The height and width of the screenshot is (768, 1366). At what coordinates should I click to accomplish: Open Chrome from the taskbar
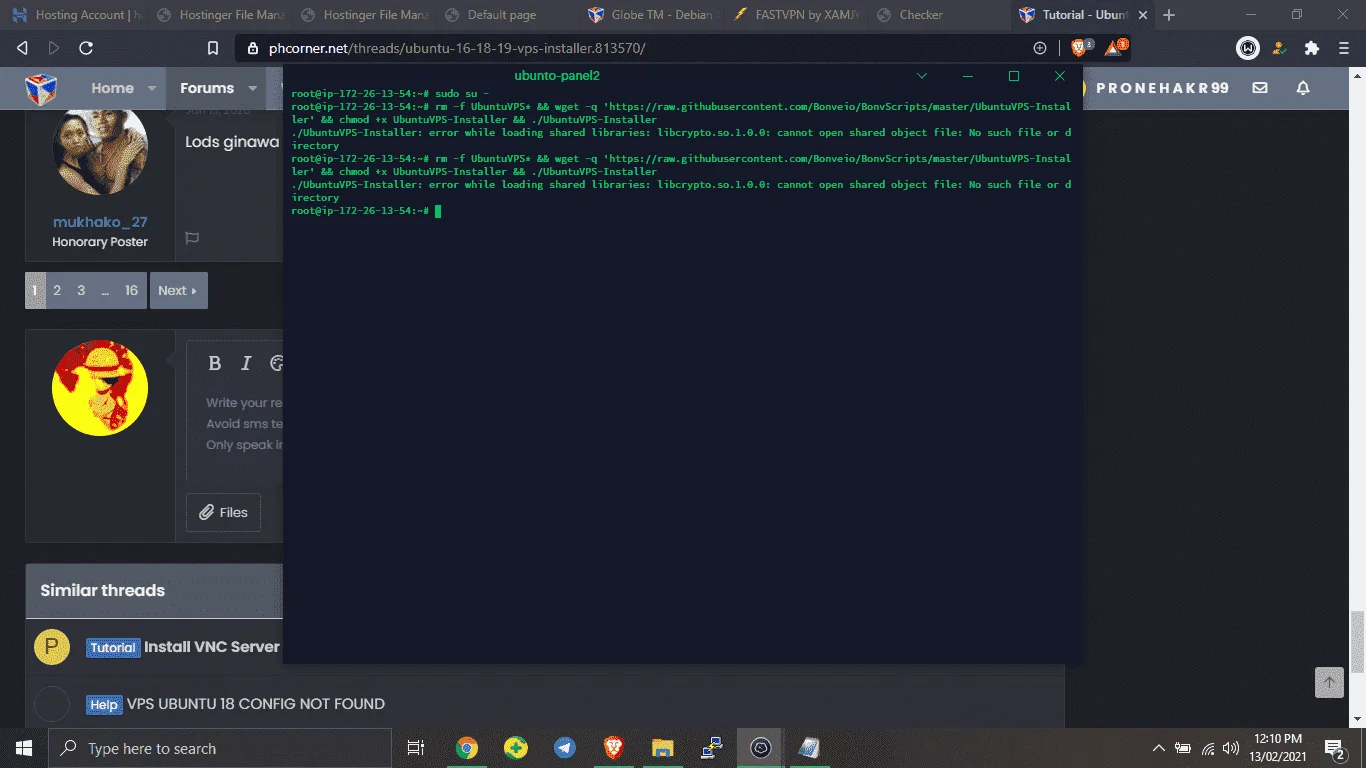[466, 748]
